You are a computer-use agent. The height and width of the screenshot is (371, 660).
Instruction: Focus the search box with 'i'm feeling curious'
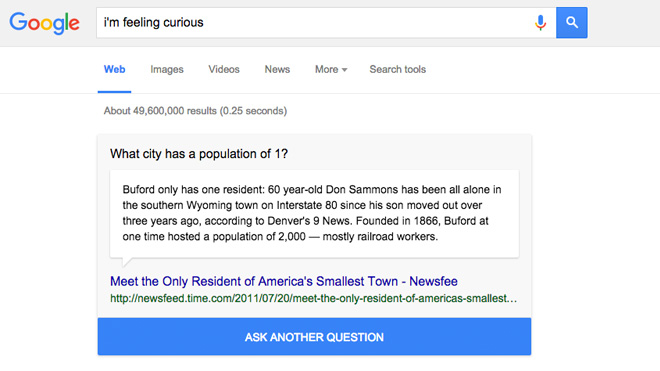(316, 23)
